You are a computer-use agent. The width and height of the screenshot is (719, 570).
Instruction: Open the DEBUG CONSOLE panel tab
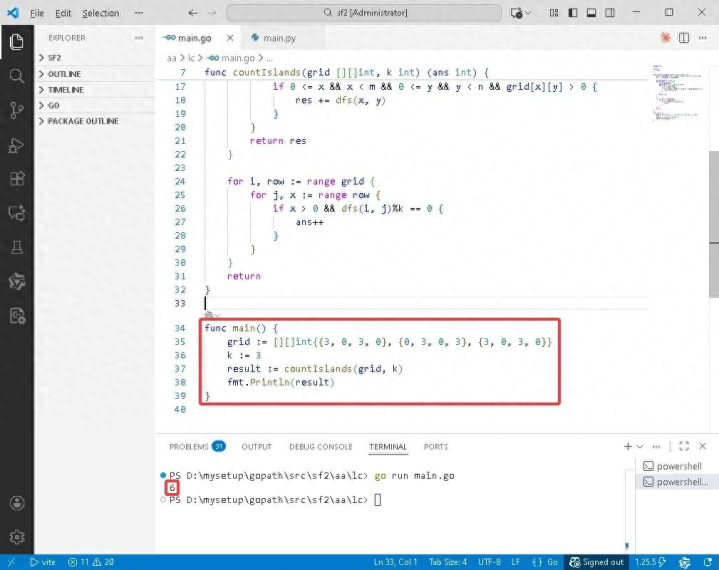[320, 447]
